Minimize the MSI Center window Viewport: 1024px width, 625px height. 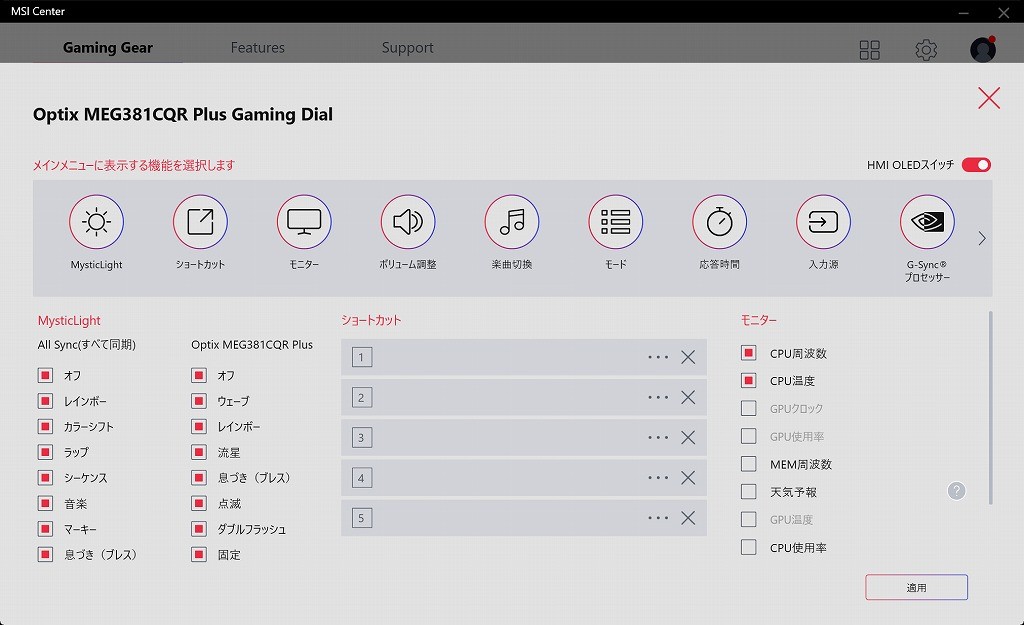[x=964, y=12]
